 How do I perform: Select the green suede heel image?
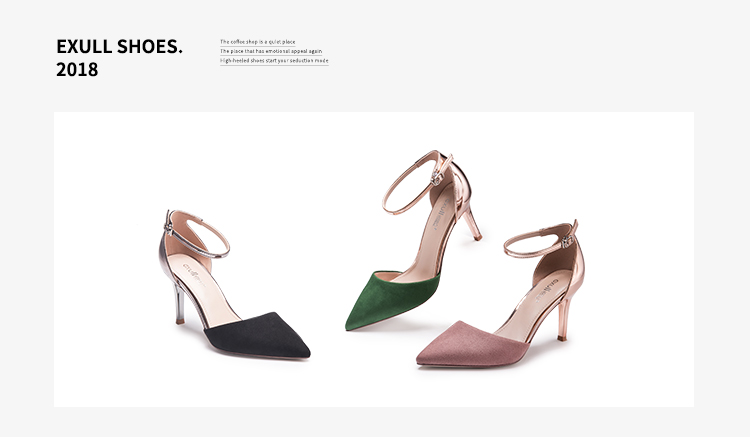(x=413, y=240)
